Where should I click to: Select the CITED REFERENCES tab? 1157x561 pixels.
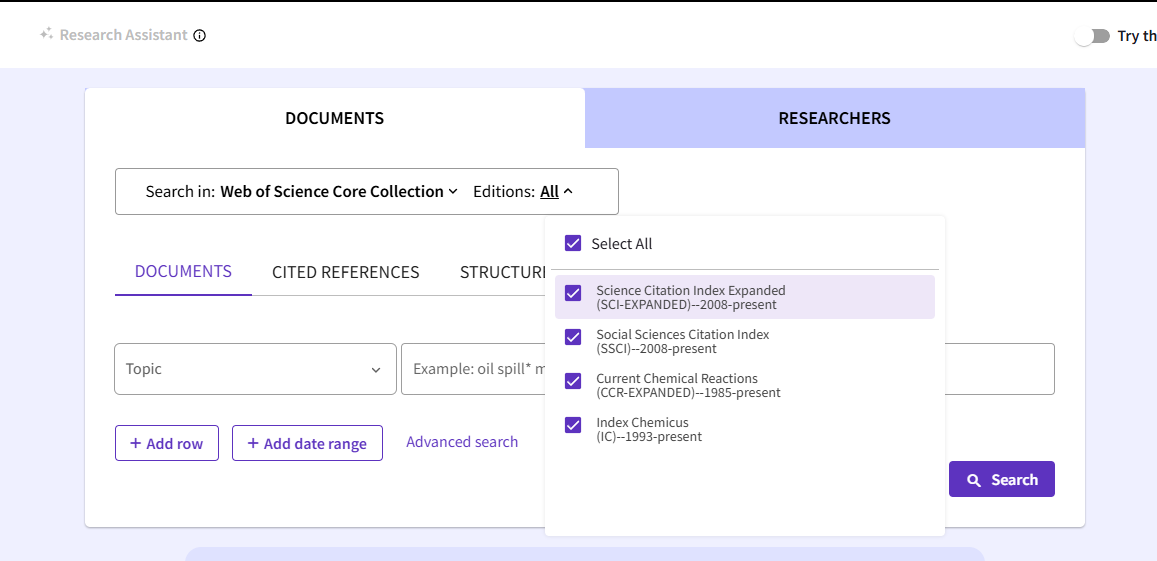tap(345, 272)
